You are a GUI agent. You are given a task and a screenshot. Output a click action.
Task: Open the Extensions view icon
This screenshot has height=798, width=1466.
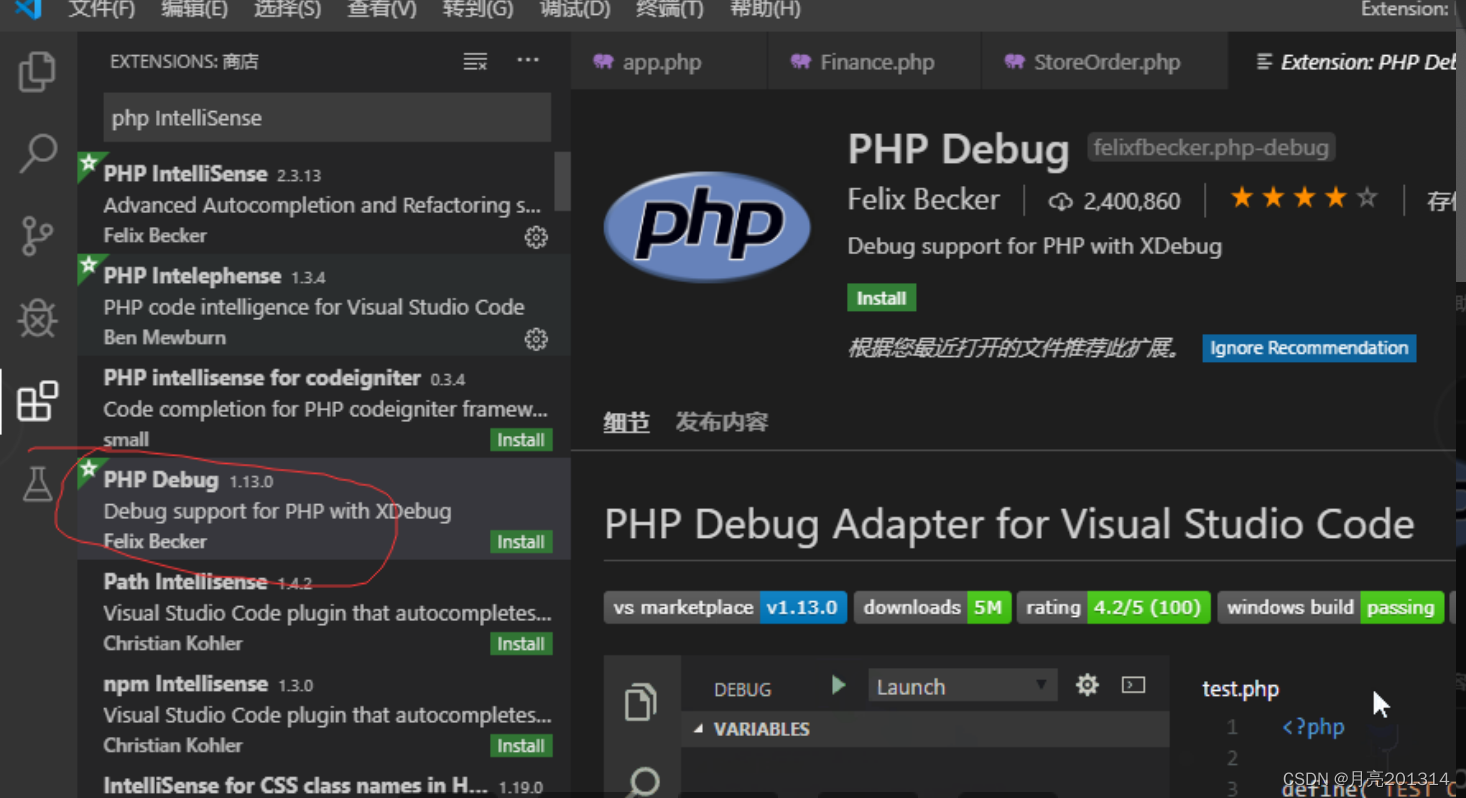pyautogui.click(x=38, y=402)
